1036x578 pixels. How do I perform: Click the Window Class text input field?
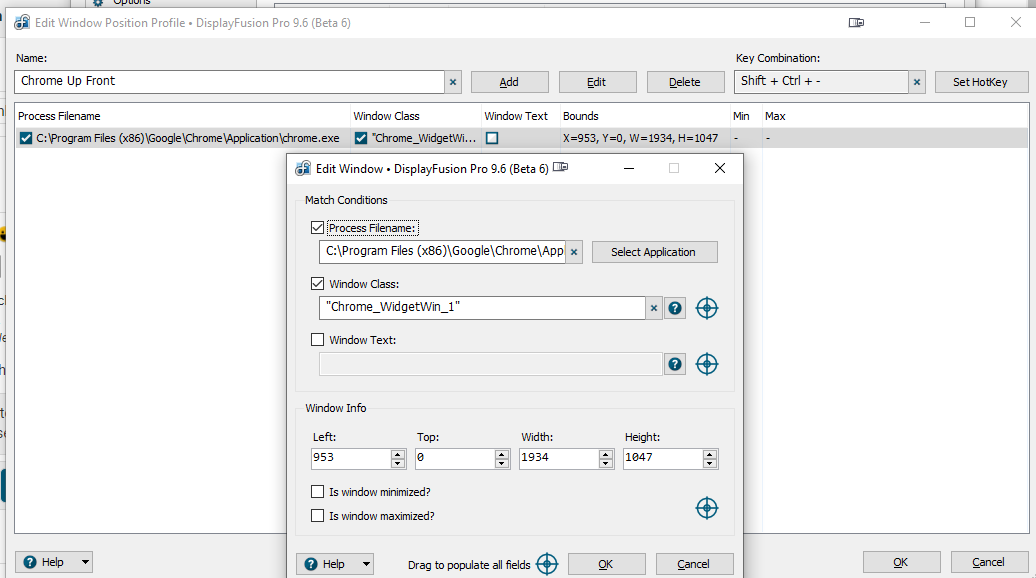480,308
